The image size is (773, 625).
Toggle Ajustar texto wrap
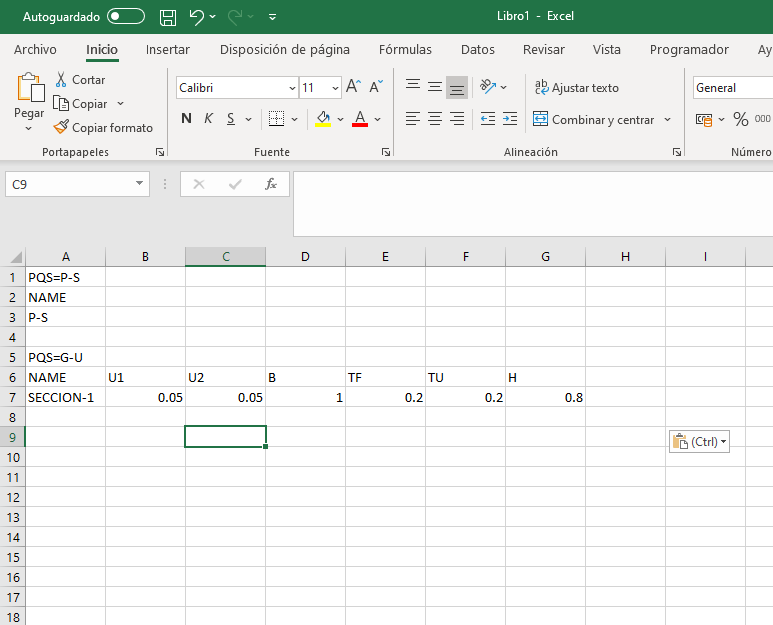576,88
